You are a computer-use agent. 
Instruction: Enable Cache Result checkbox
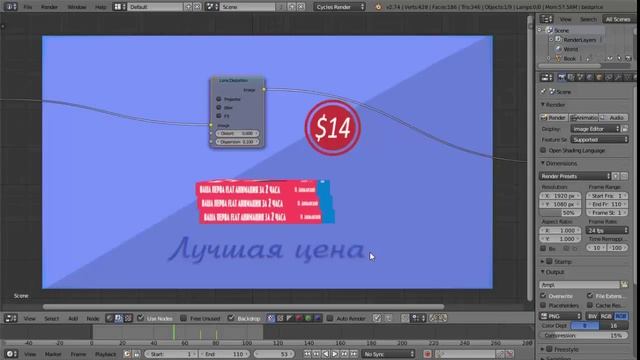[590, 305]
